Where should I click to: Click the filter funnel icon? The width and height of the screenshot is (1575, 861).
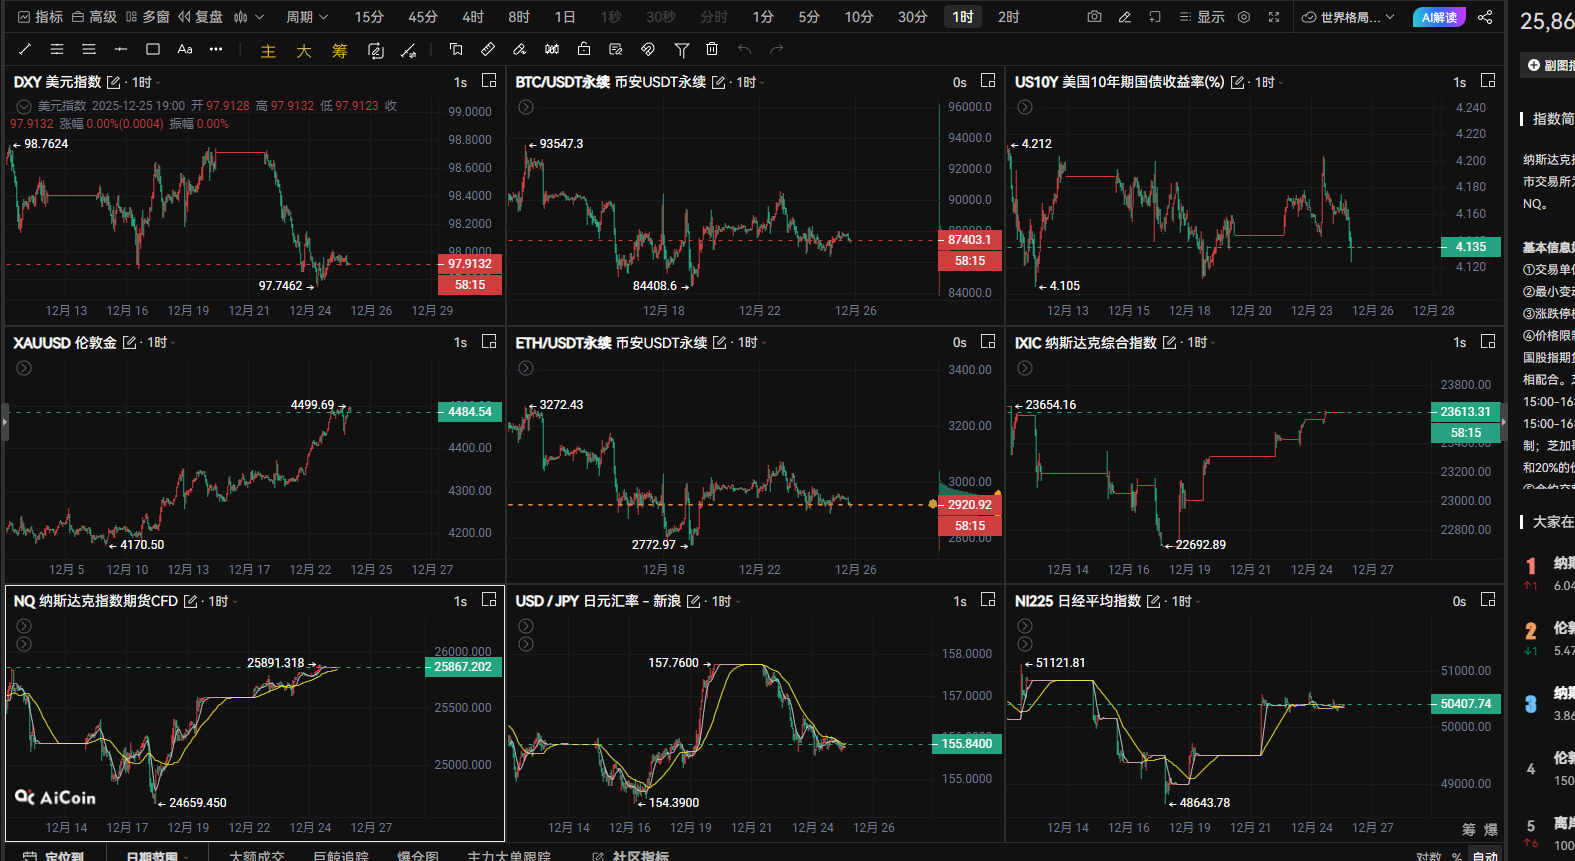tap(681, 49)
